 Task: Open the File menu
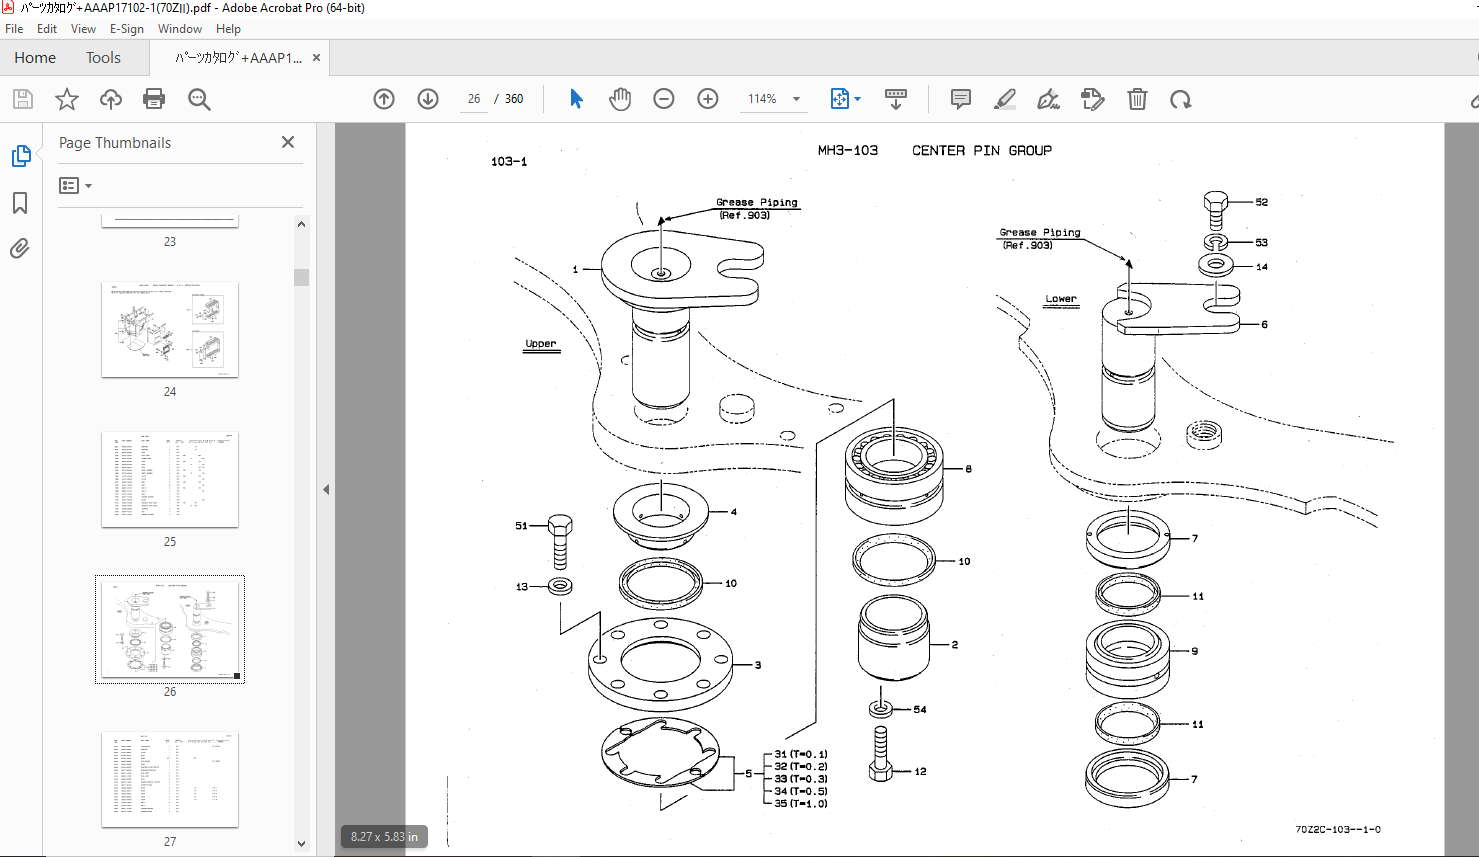pyautogui.click(x=14, y=29)
